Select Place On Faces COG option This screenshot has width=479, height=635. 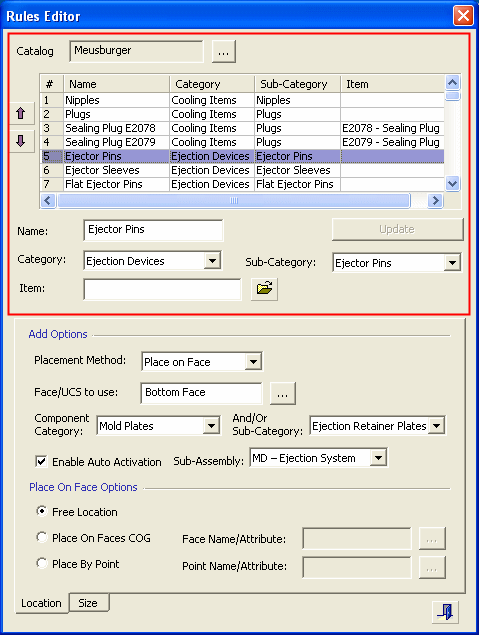coord(41,537)
